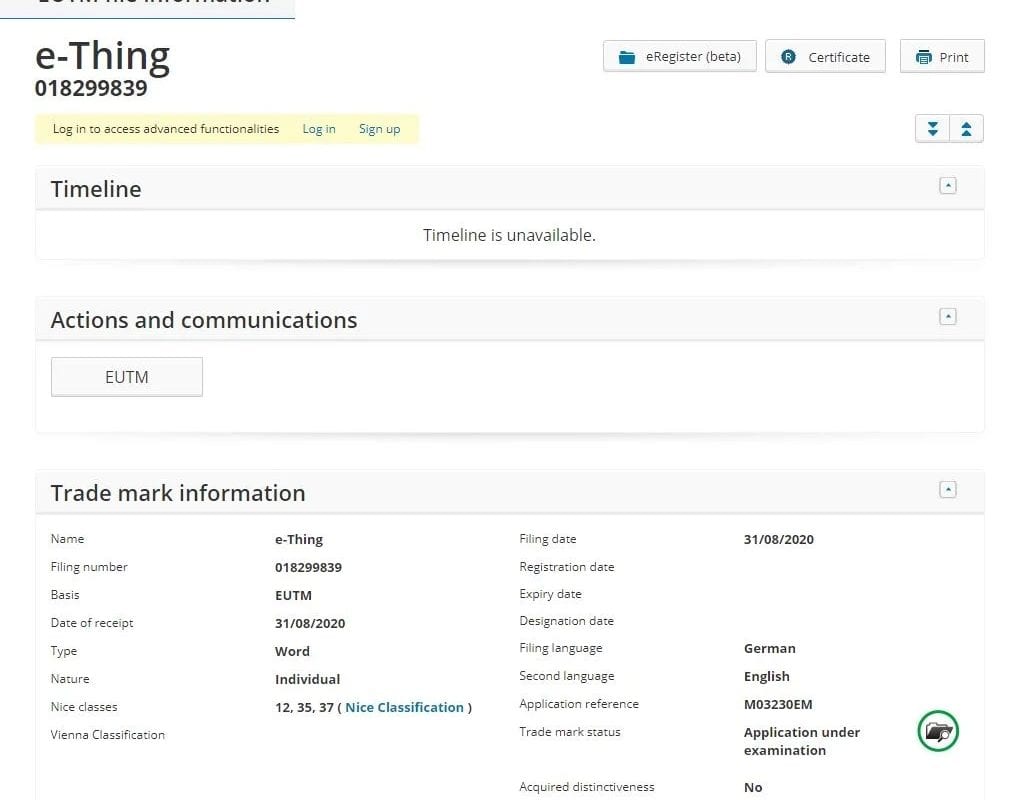Select the Acquired distinctiveness value No
This screenshot has height=800, width=1018.
(x=753, y=787)
